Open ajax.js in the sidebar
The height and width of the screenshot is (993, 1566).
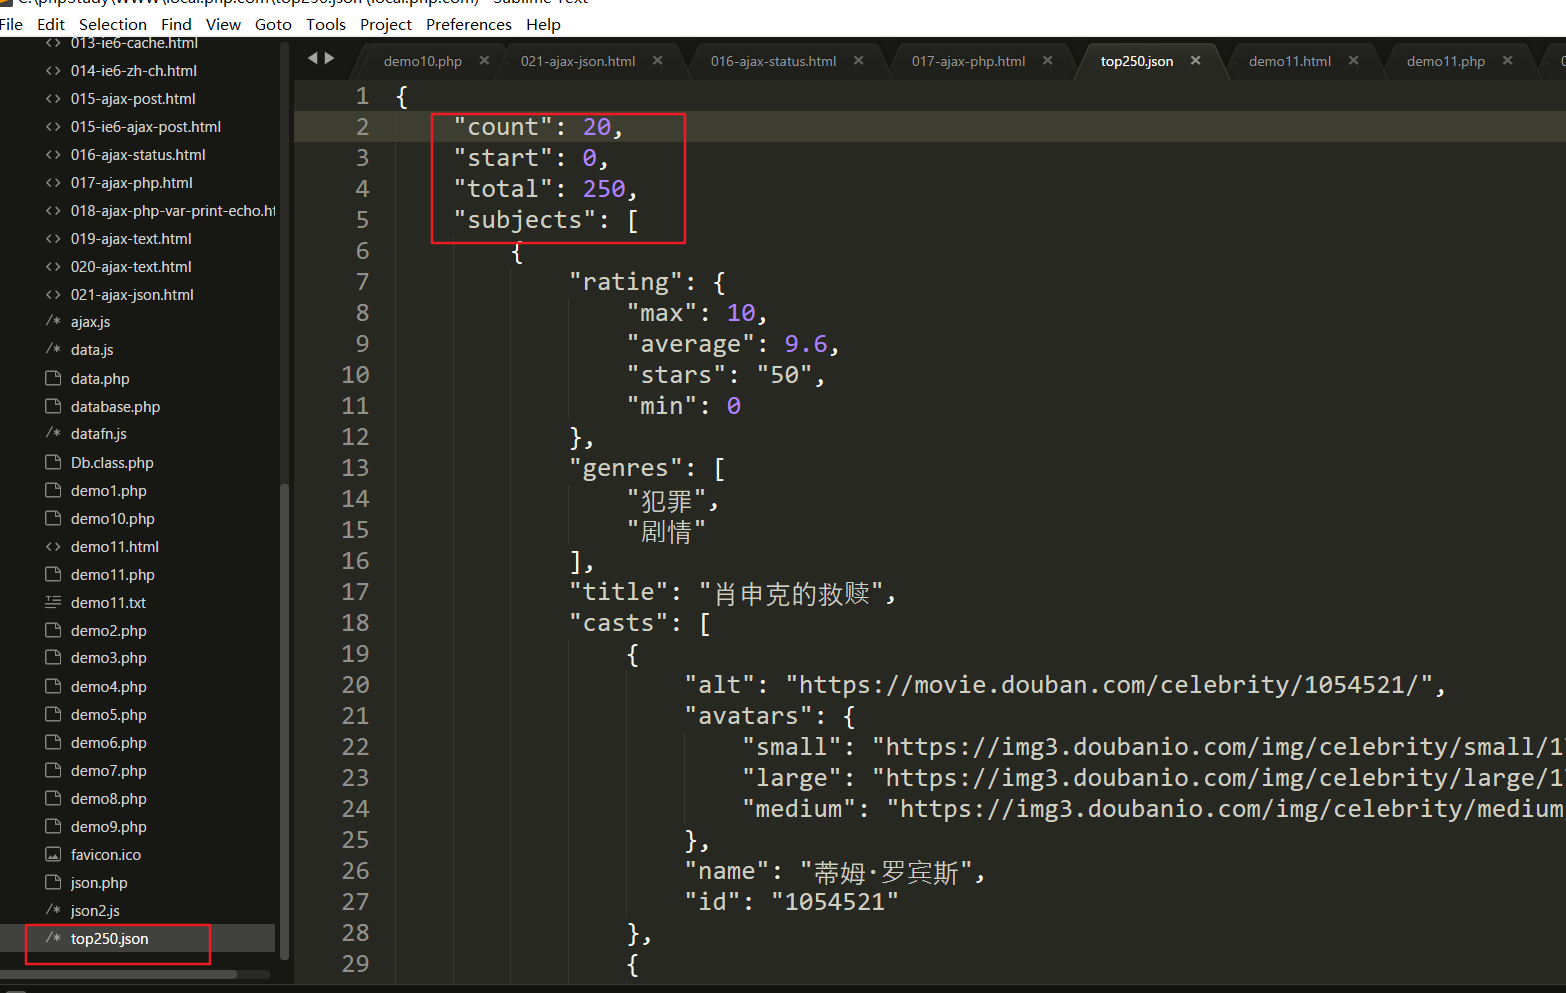90,322
